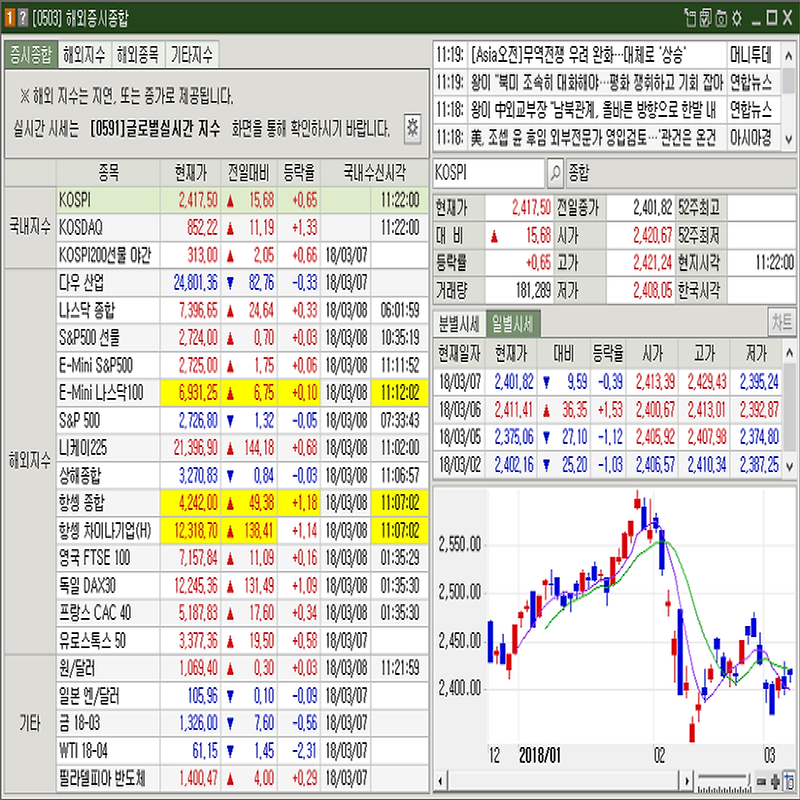
Task: Select the 필라델피아 반도체 row
Action: click(242, 779)
